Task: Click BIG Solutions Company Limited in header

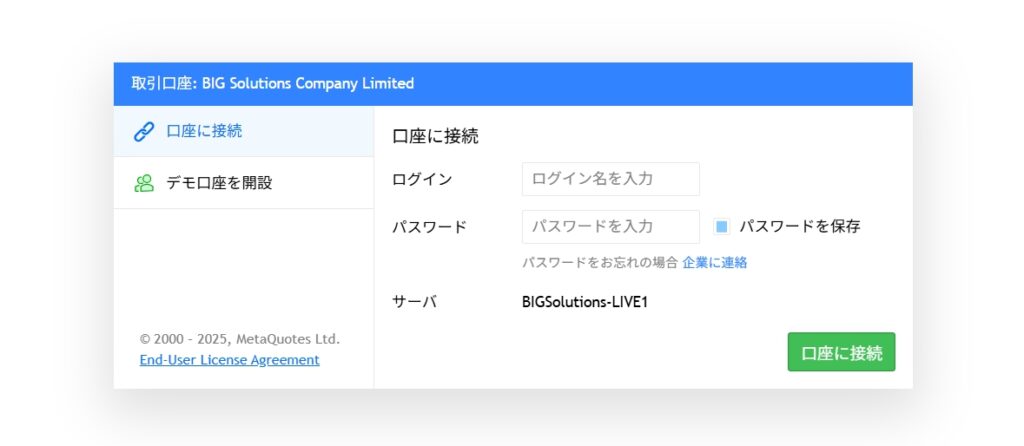Action: 308,84
